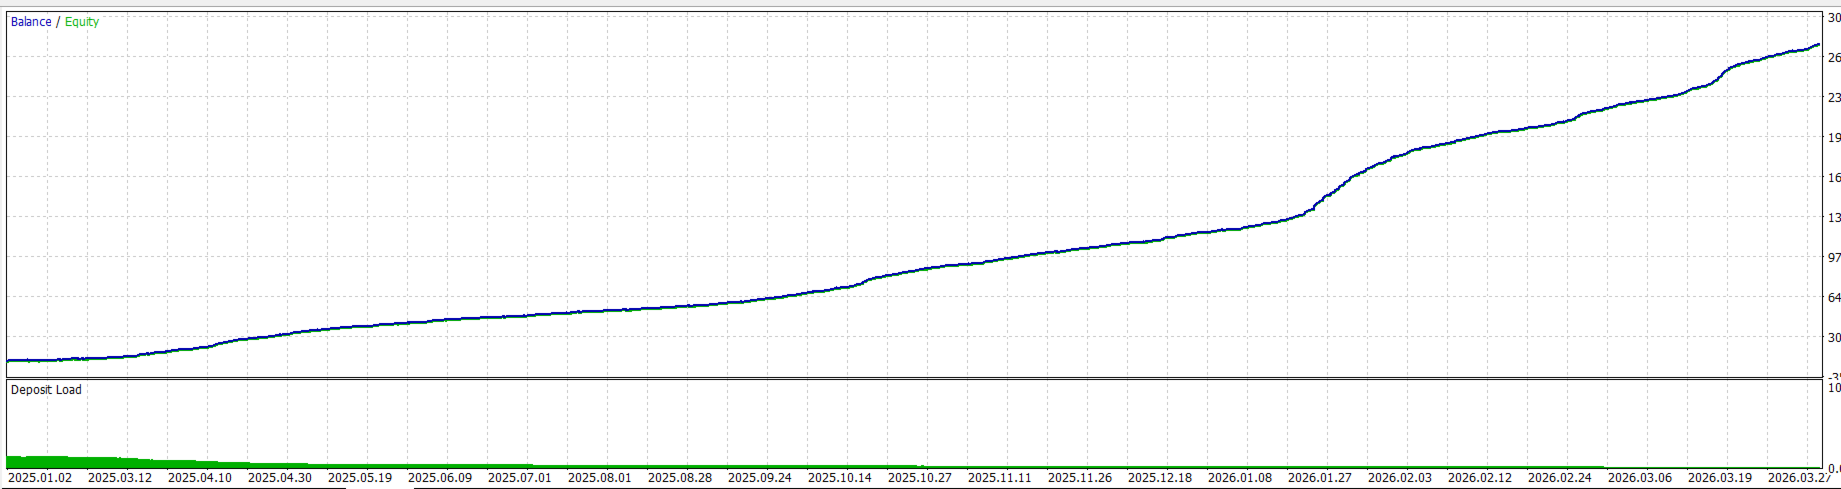
Task: Select the 2025.06.09 date marker
Action: tap(440, 478)
